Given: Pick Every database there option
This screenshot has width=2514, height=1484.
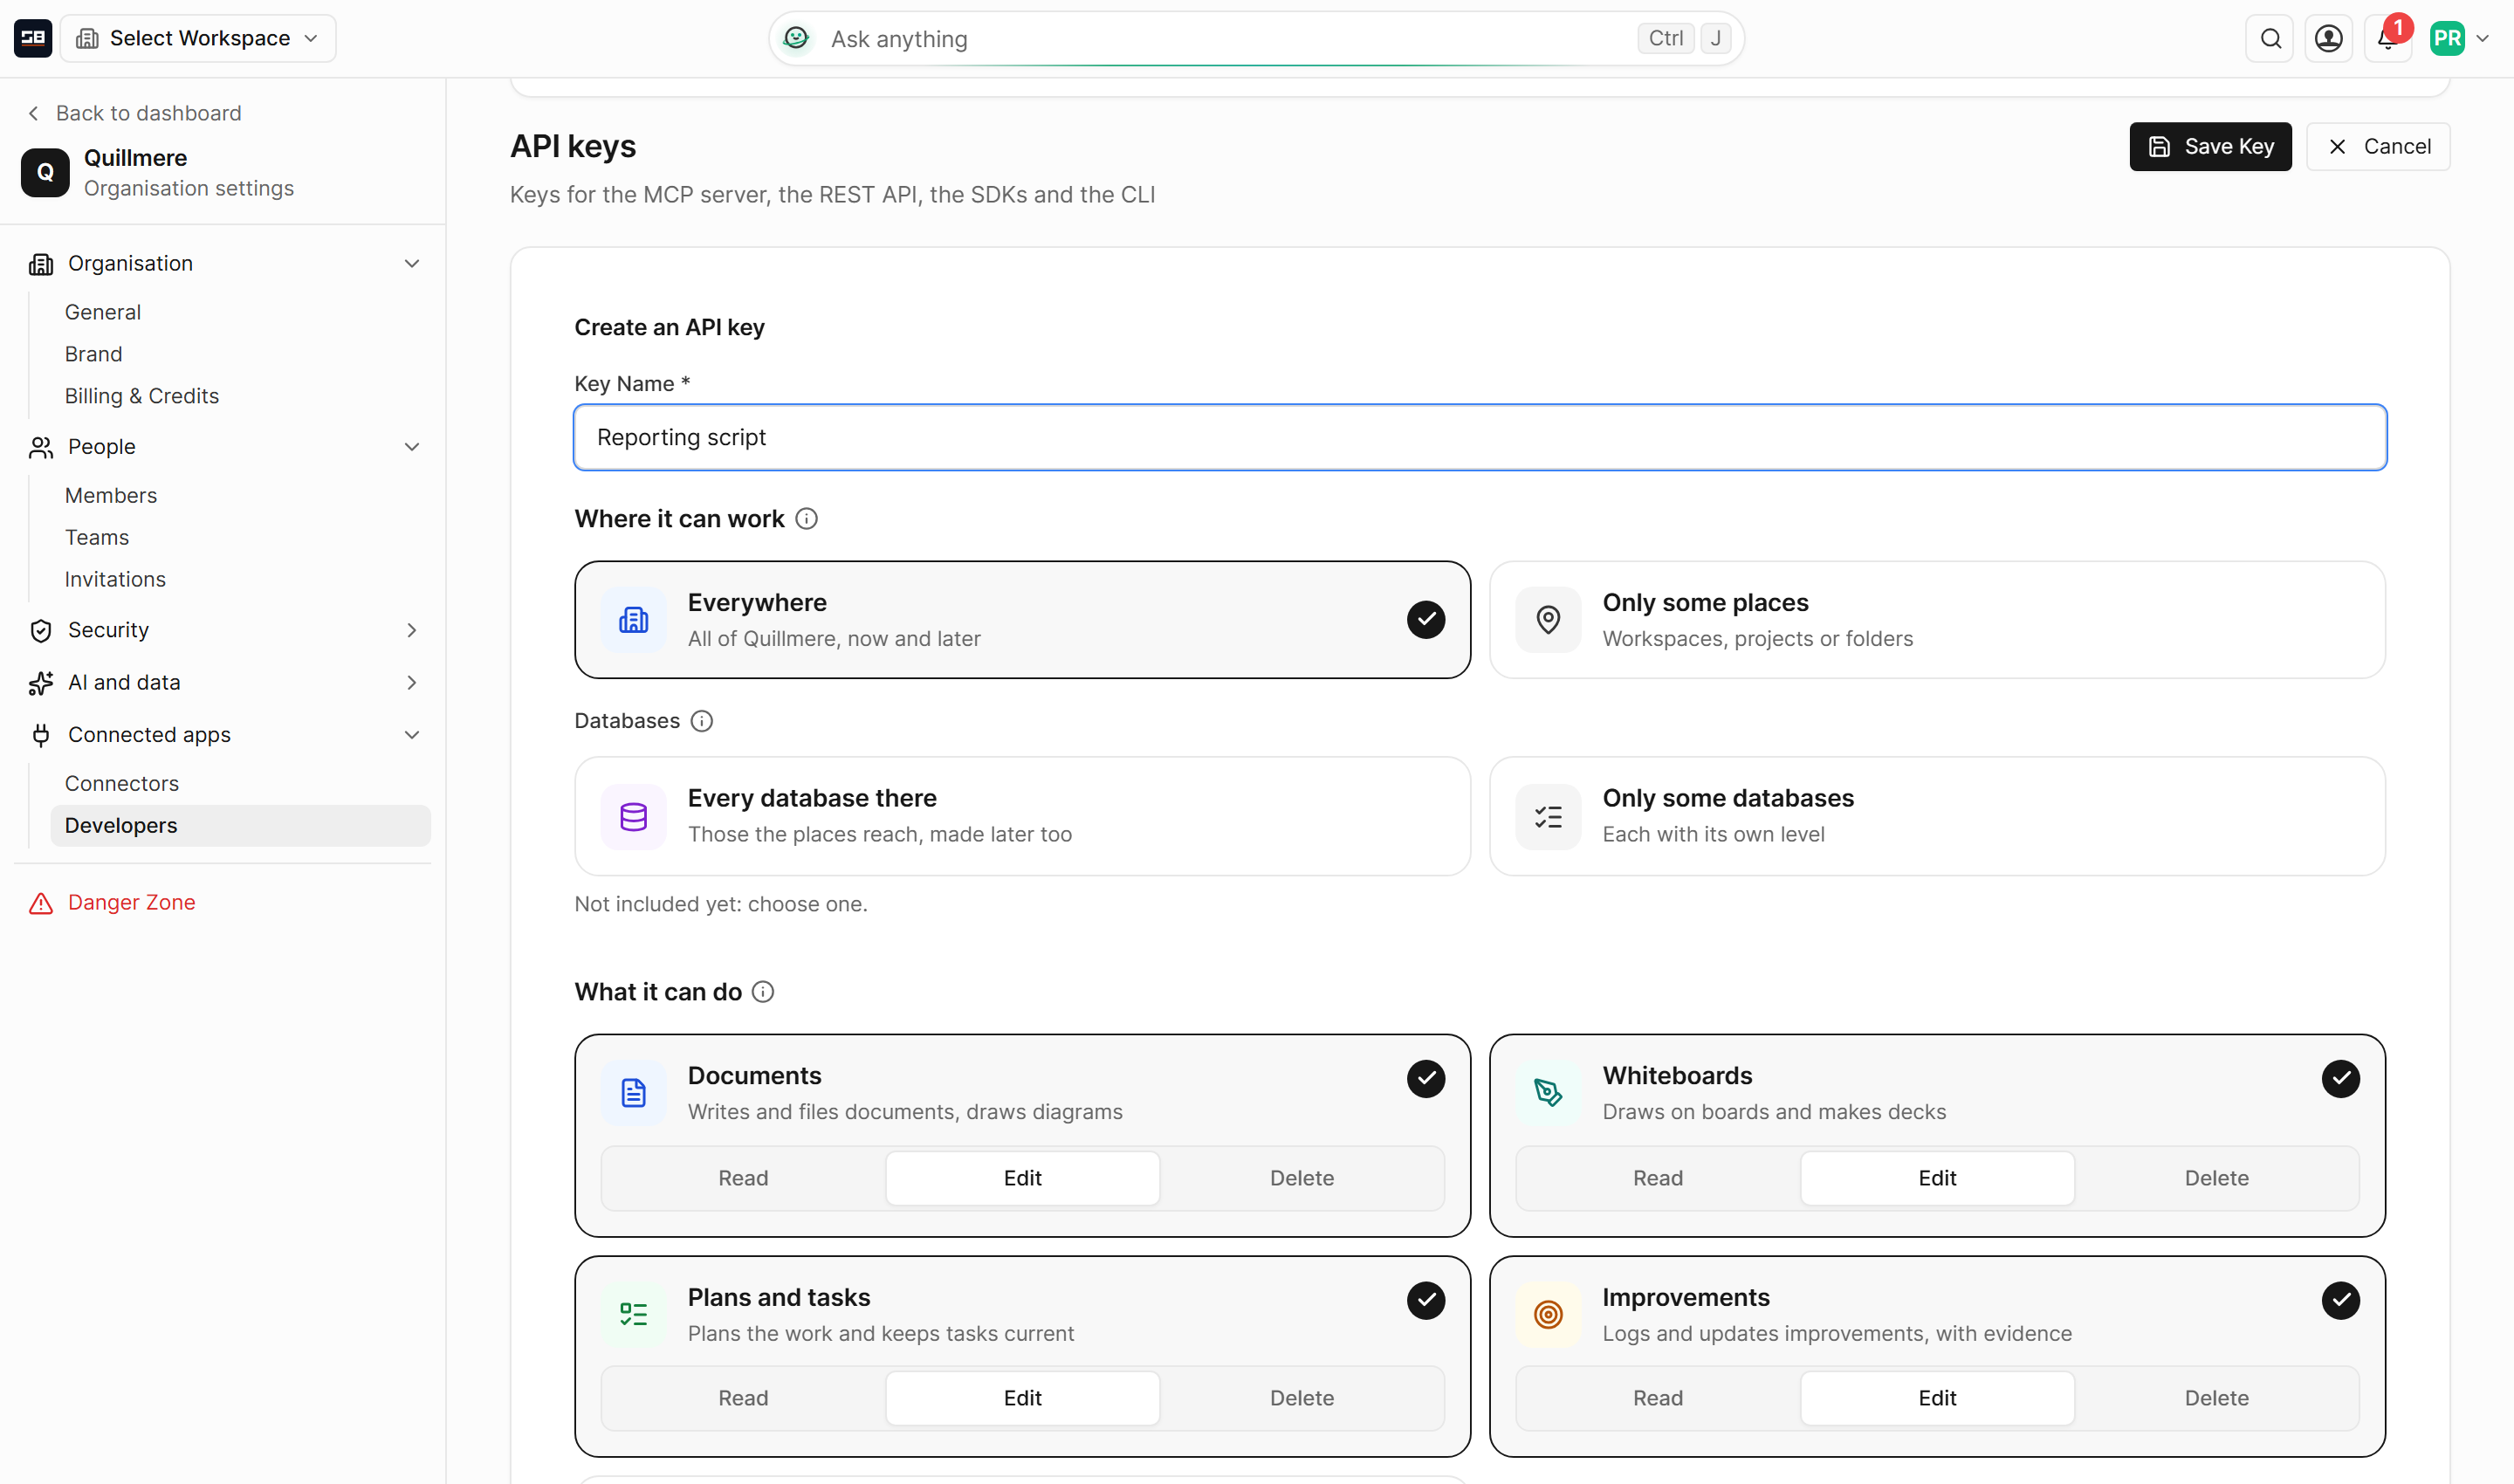Looking at the screenshot, I should 1022,816.
